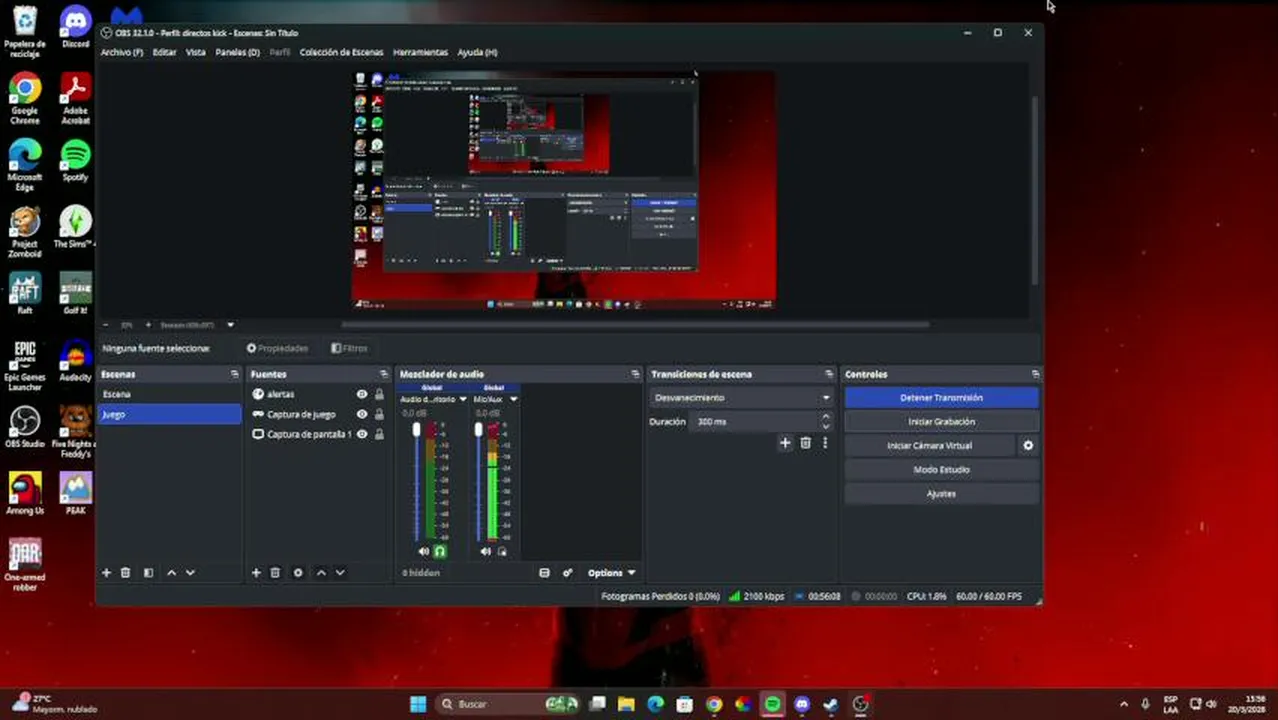The width and height of the screenshot is (1278, 720).
Task: Adjust desktop audio volume fader
Action: (417, 430)
